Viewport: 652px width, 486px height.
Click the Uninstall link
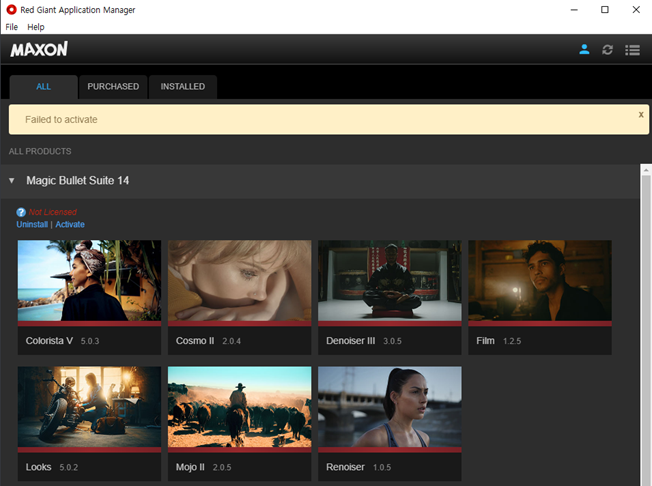(x=32, y=224)
